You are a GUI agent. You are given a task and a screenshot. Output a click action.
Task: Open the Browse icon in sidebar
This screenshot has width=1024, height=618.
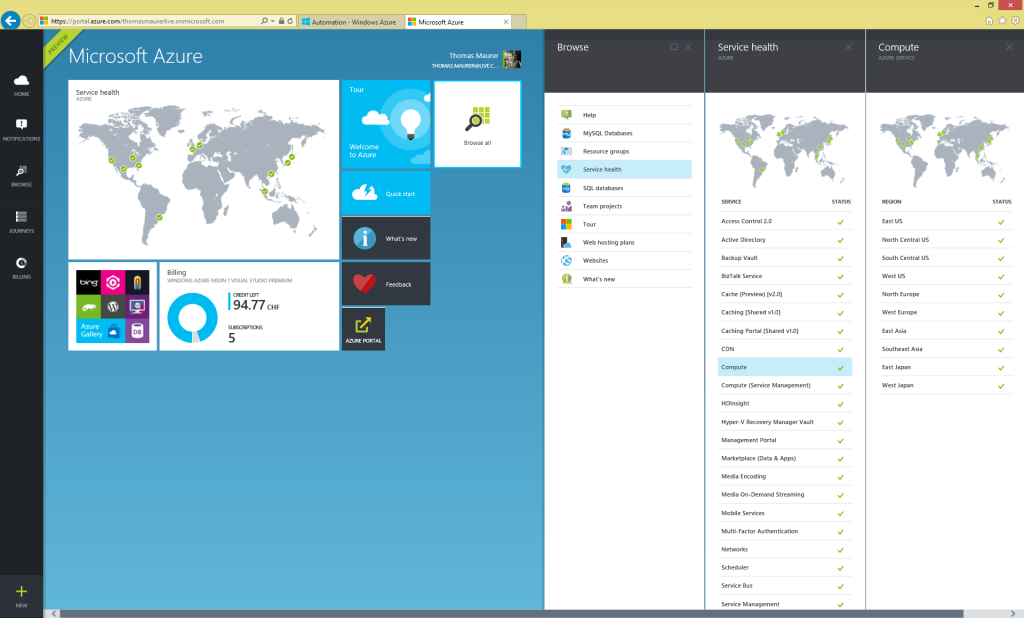tap(22, 171)
